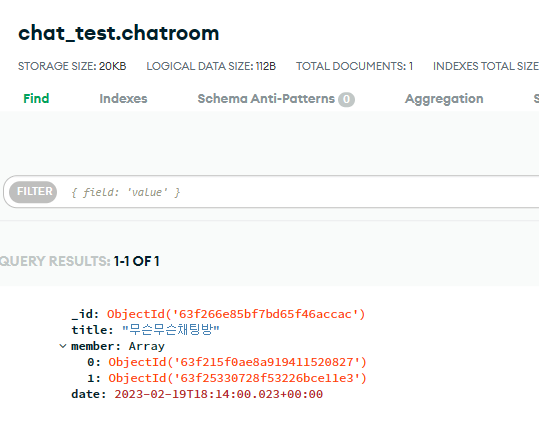This screenshot has height=425, width=539.
Task: Select the member Array field label
Action: [118, 346]
